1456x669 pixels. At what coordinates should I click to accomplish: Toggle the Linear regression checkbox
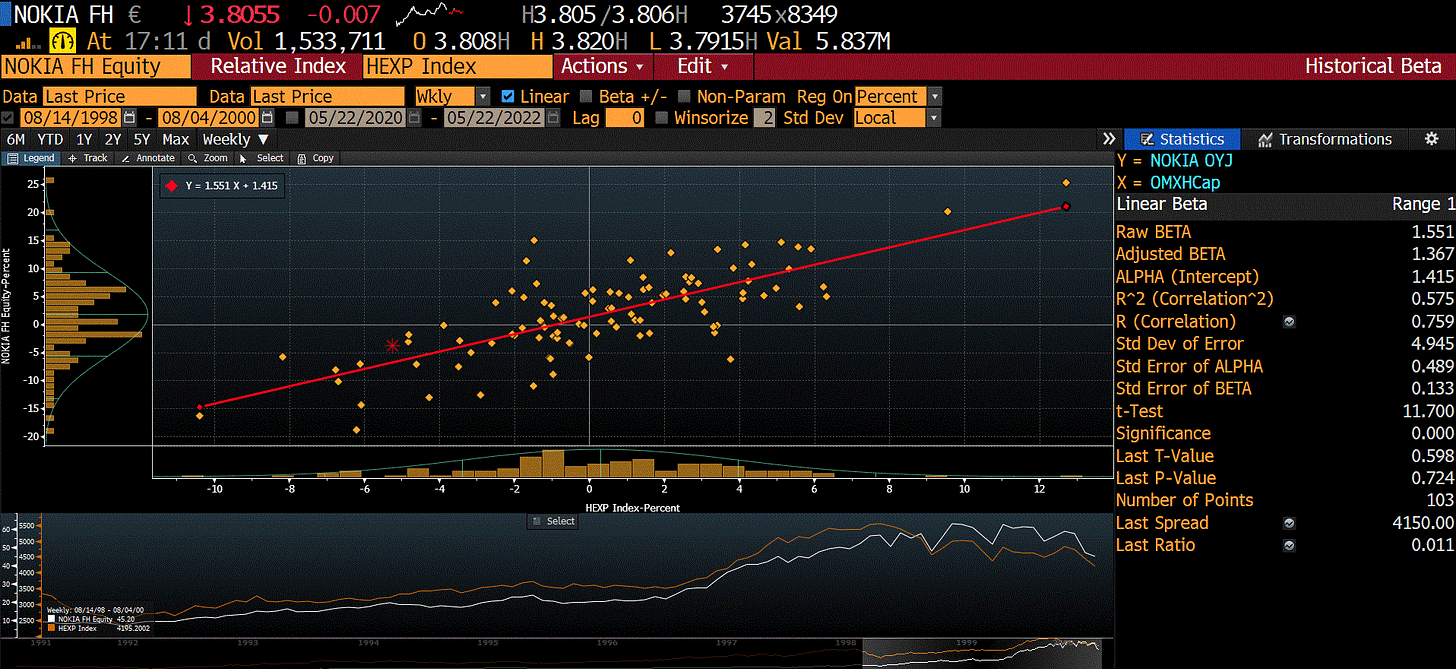[507, 97]
